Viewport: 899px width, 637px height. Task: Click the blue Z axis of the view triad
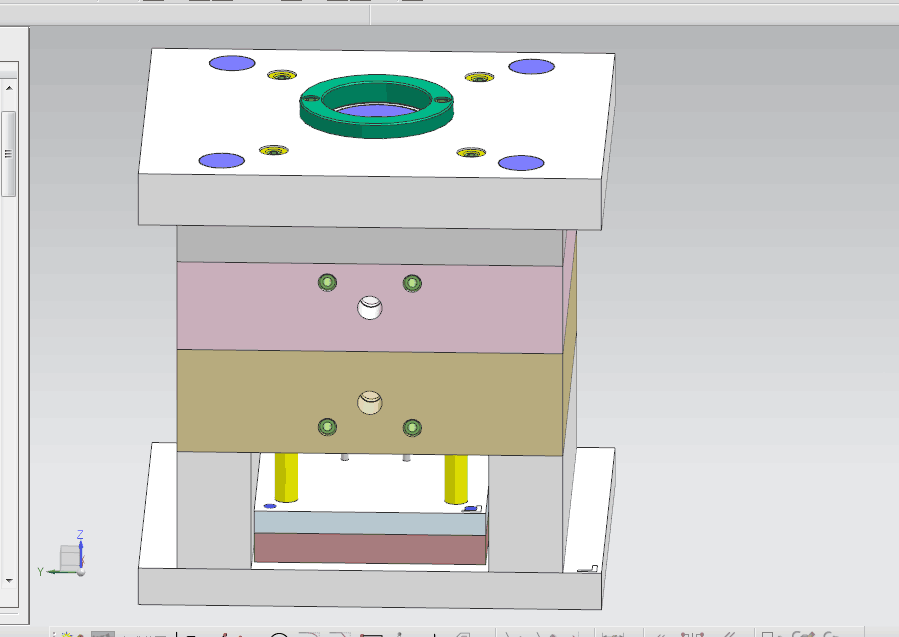(81, 549)
